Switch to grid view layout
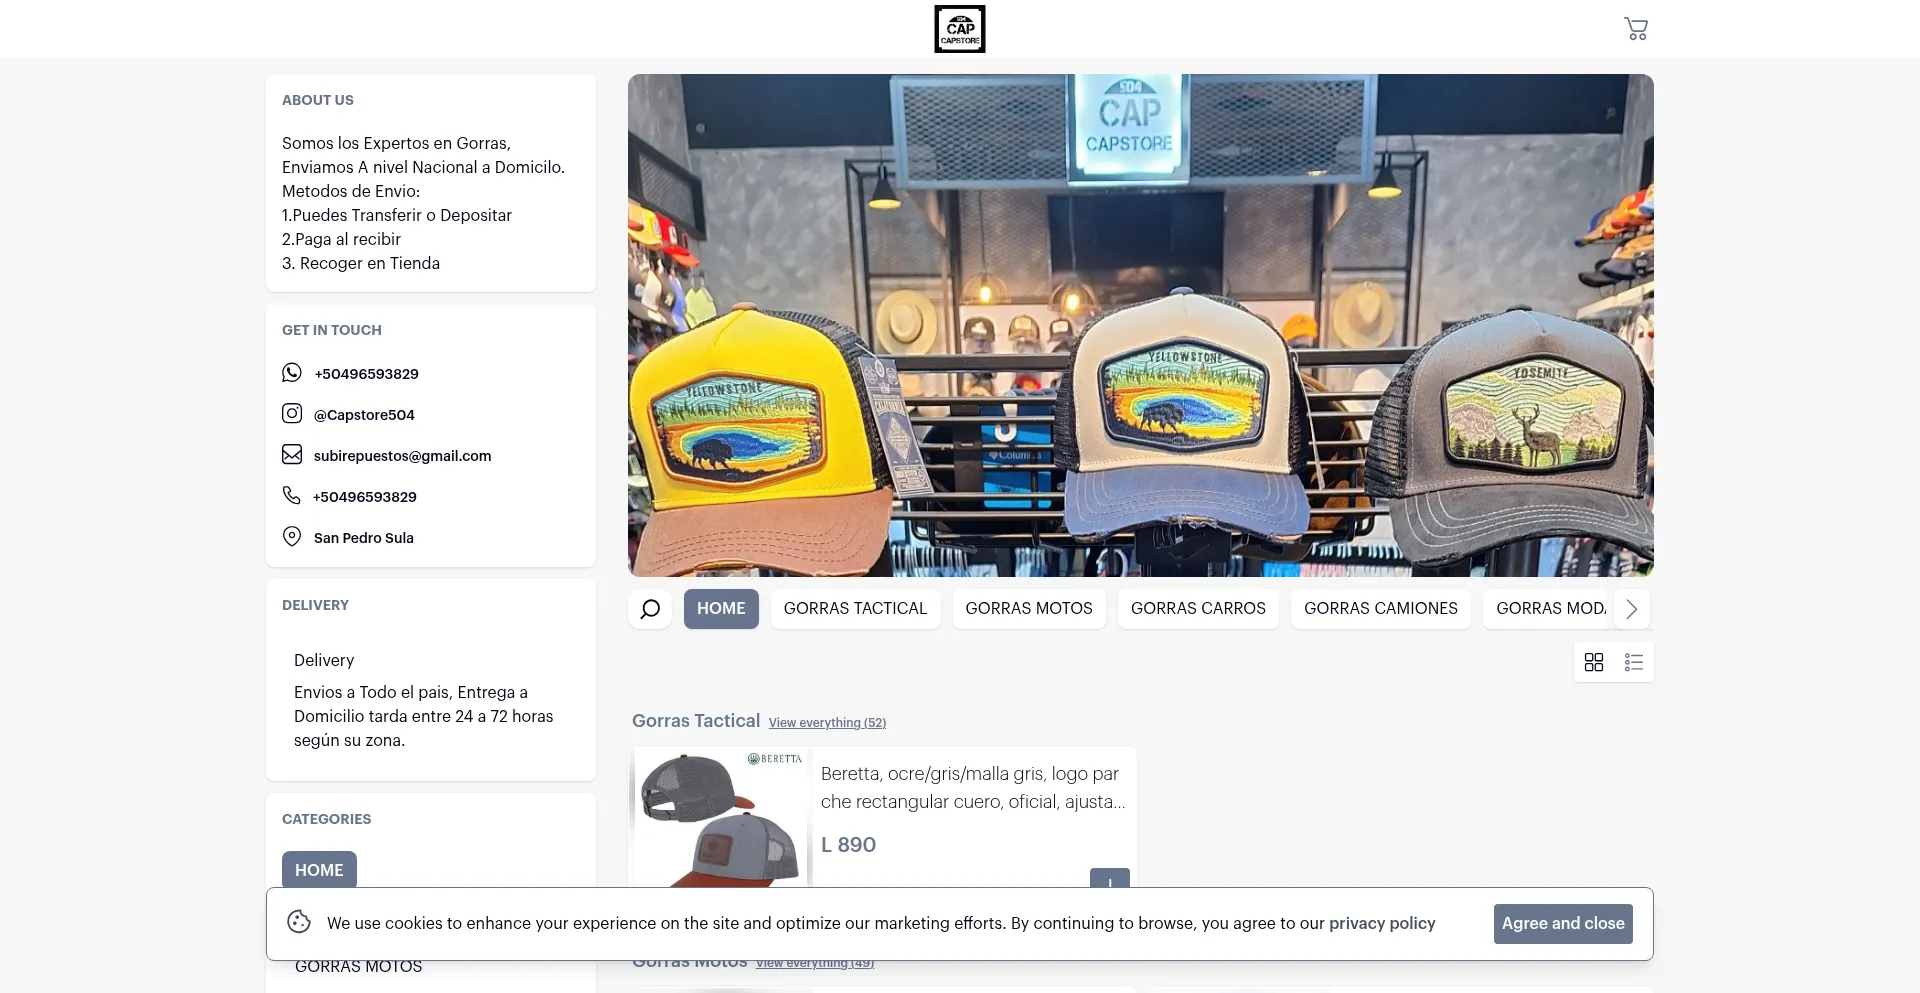1920x993 pixels. click(x=1594, y=662)
